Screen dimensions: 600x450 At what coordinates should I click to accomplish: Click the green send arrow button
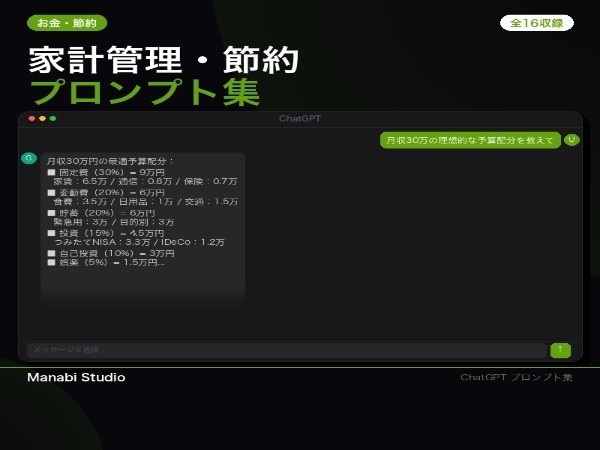click(x=560, y=350)
